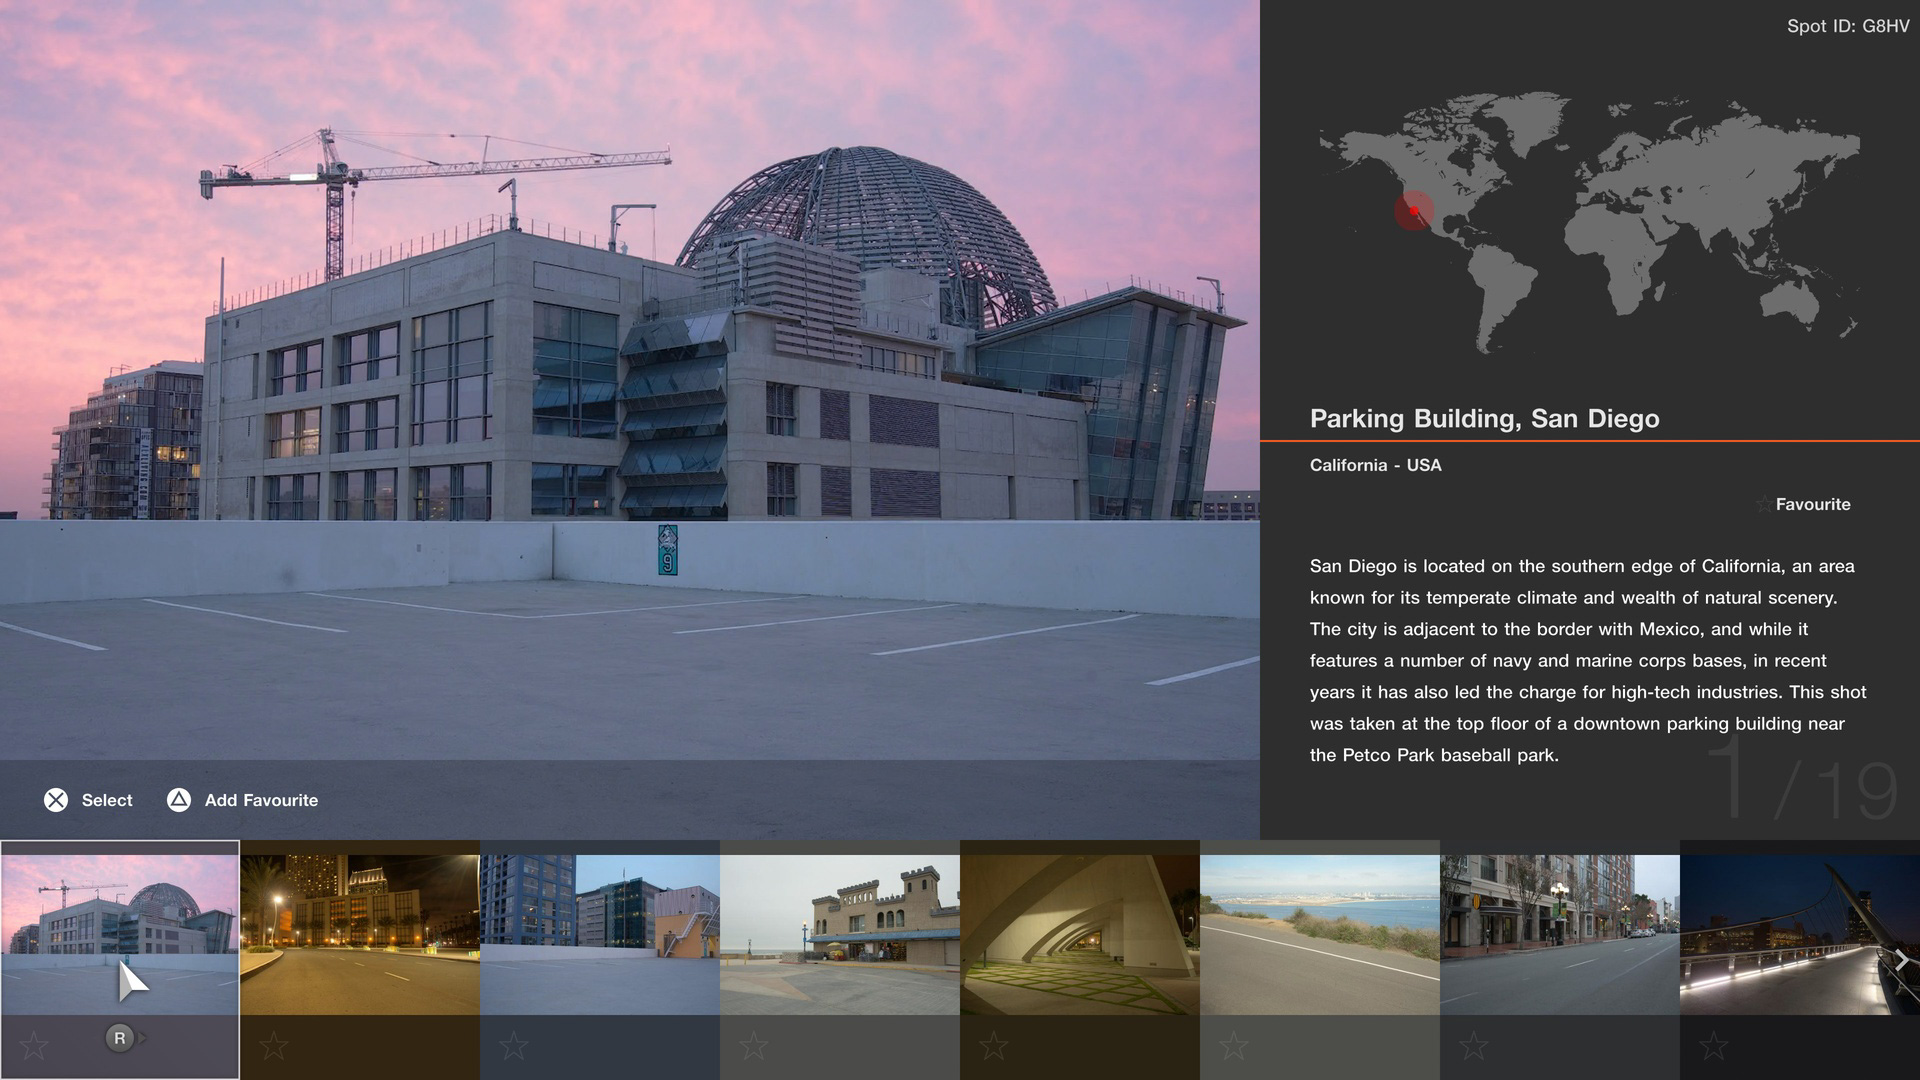This screenshot has width=1920, height=1080.
Task: Star the coastal road scenery thumbnail
Action: click(x=1233, y=1046)
